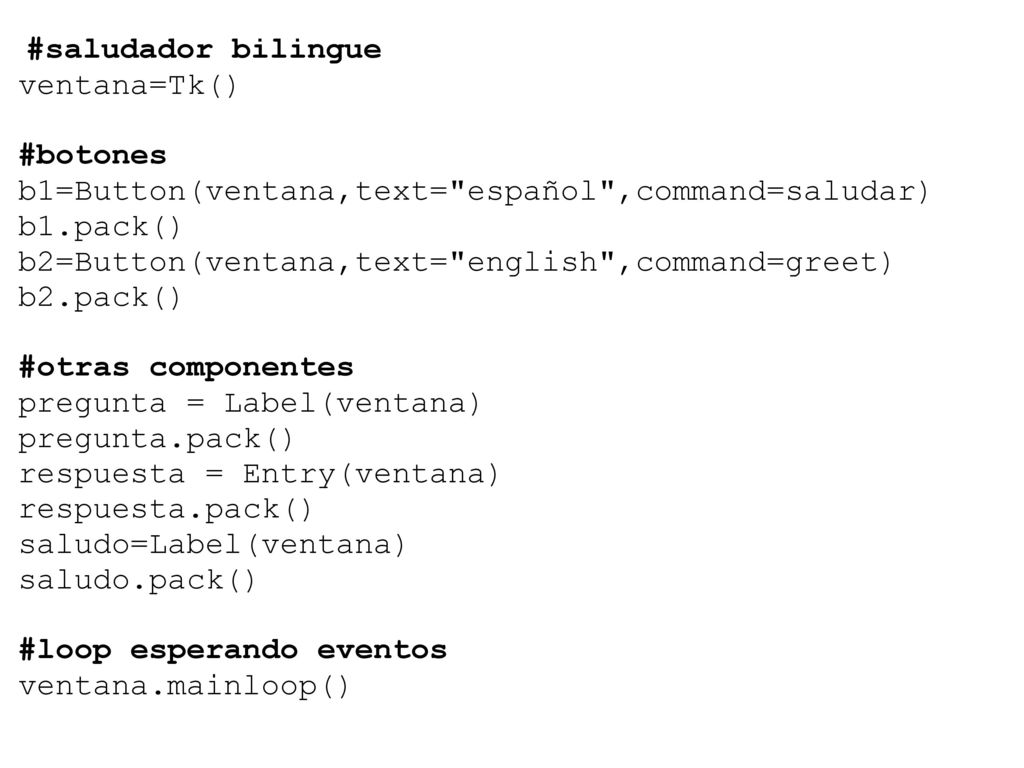Click the 'ventana=Tk()' code line

click(x=128, y=86)
